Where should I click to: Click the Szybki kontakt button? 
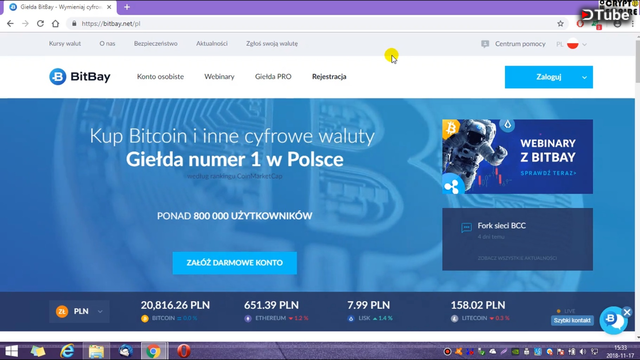click(x=572, y=320)
